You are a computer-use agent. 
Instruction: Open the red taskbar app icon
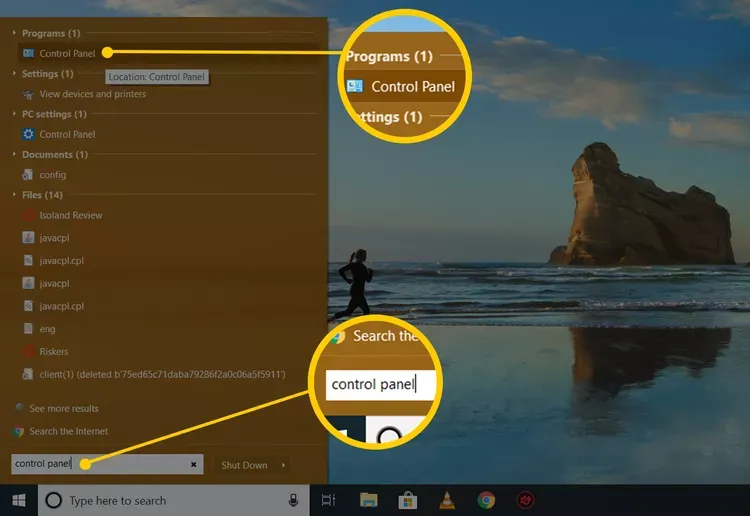pos(525,500)
